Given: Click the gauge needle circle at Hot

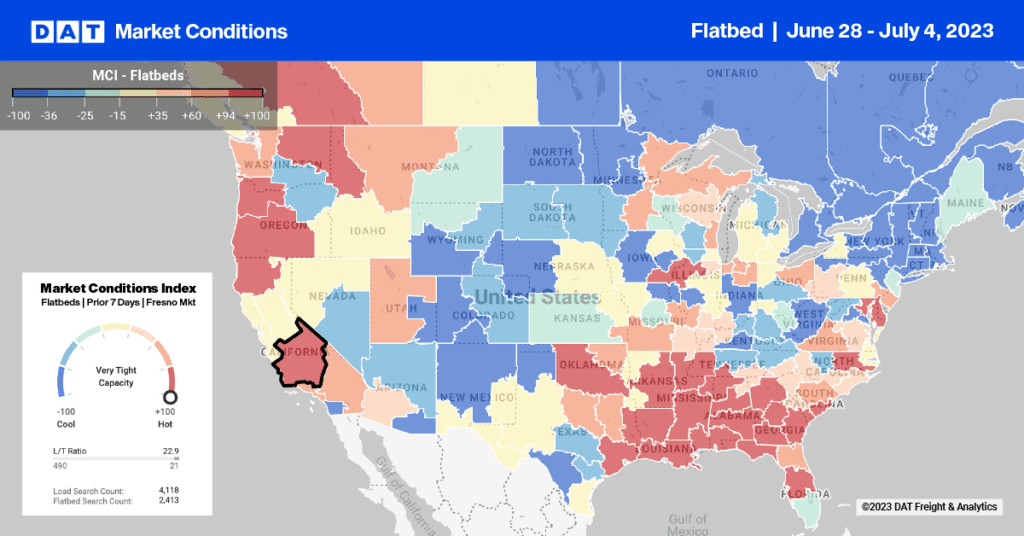Looking at the screenshot, I should point(170,397).
